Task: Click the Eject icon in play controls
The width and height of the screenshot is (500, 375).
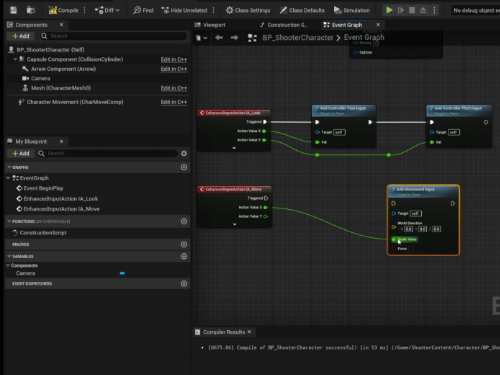Action: click(423, 10)
